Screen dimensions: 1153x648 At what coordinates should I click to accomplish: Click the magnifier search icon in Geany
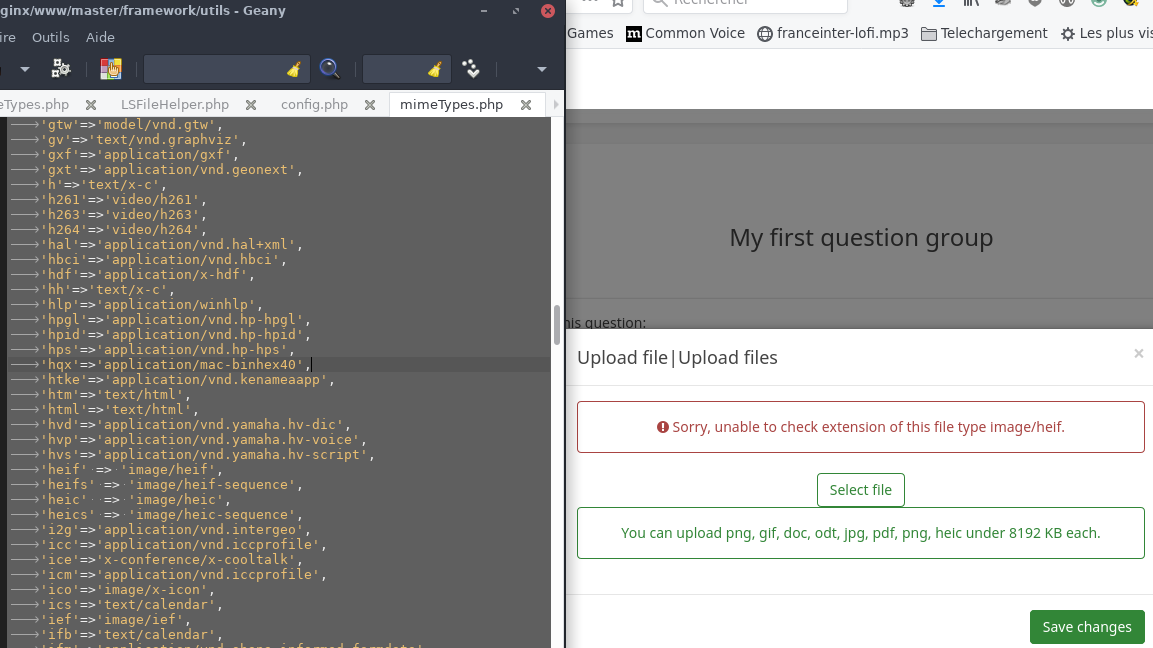[329, 68]
